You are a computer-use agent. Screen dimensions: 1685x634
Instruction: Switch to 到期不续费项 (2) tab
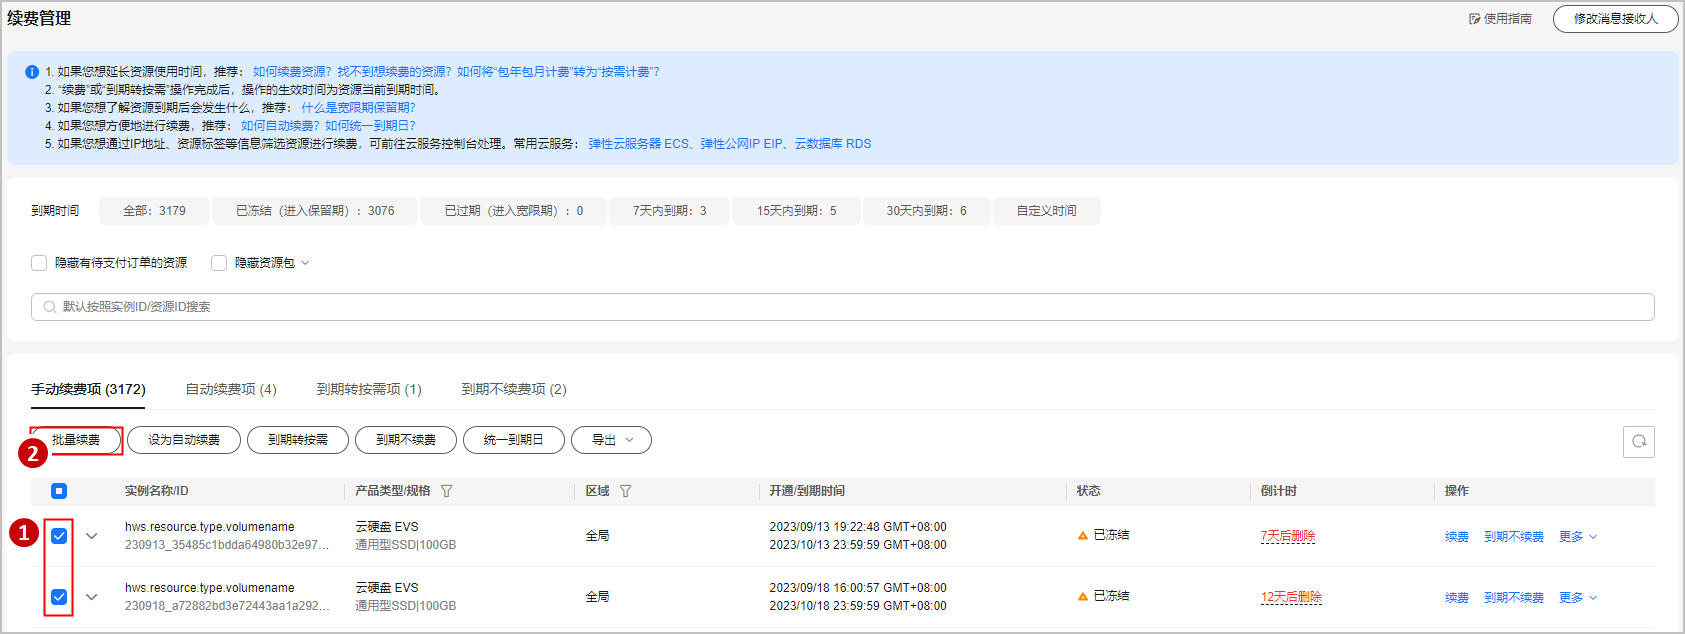[x=513, y=389]
